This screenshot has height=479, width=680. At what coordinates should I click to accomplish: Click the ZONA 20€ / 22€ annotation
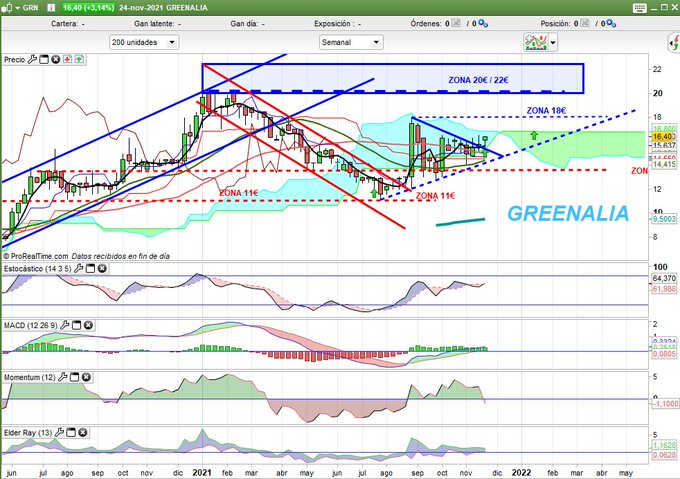[478, 80]
